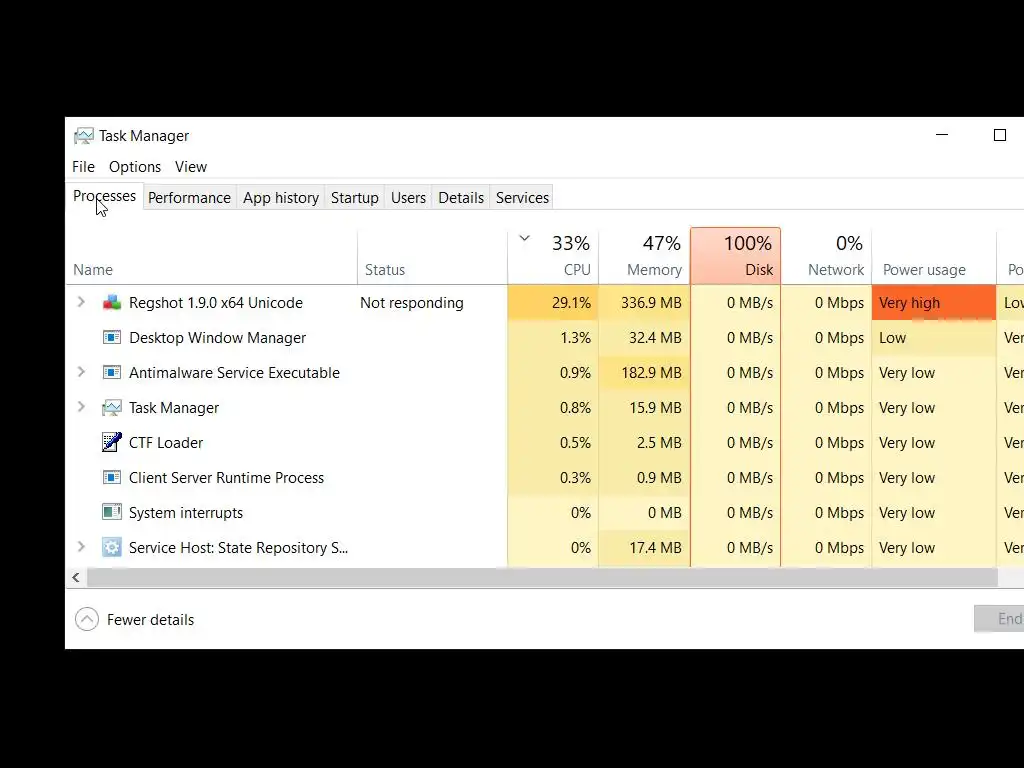Expand the Regshot 1.9.0 process group
The height and width of the screenshot is (768, 1024).
81,302
